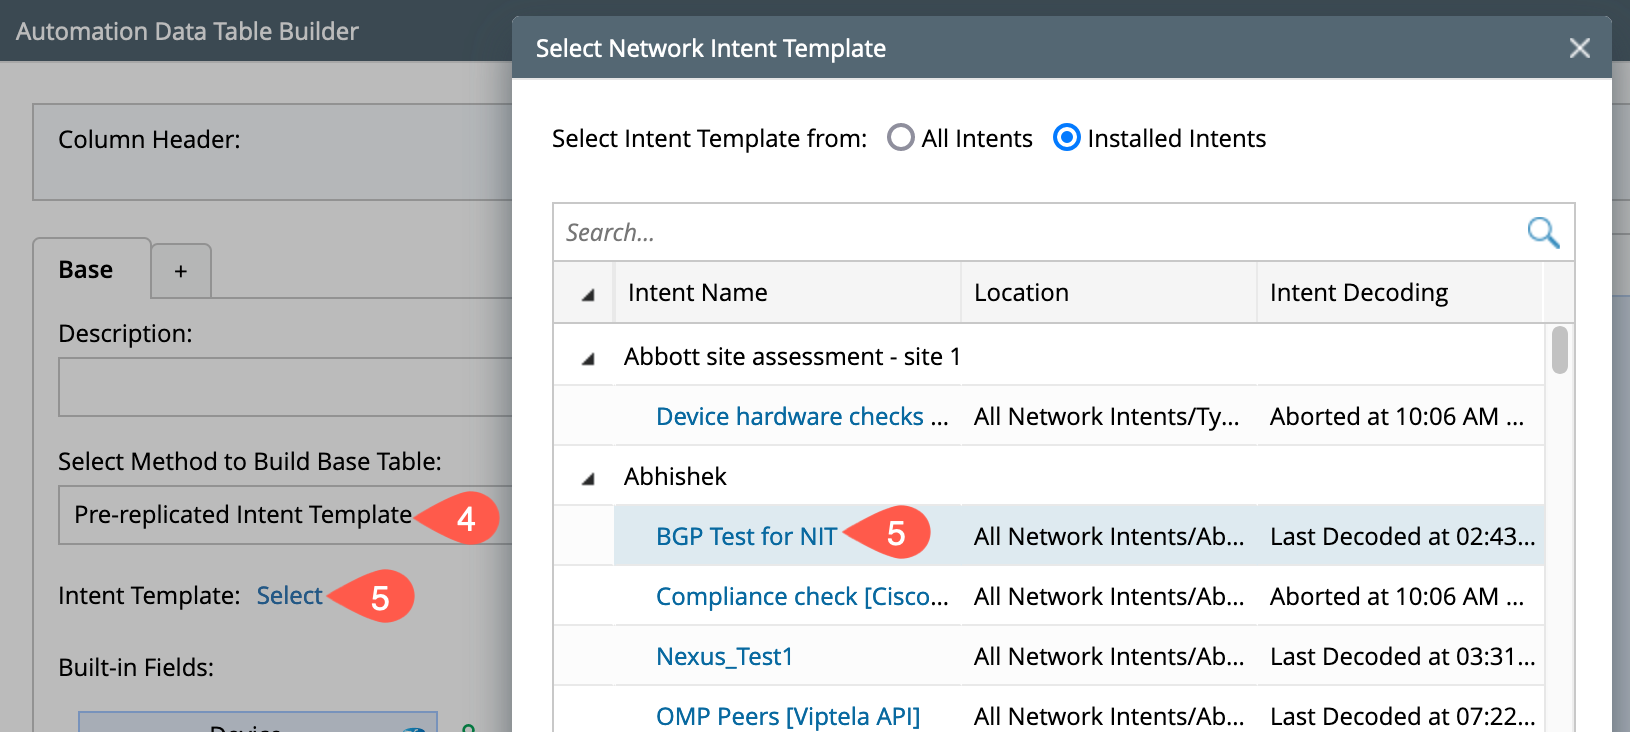Select the Installed Intents radio button
Viewport: 1630px width, 736px height.
(x=1067, y=138)
